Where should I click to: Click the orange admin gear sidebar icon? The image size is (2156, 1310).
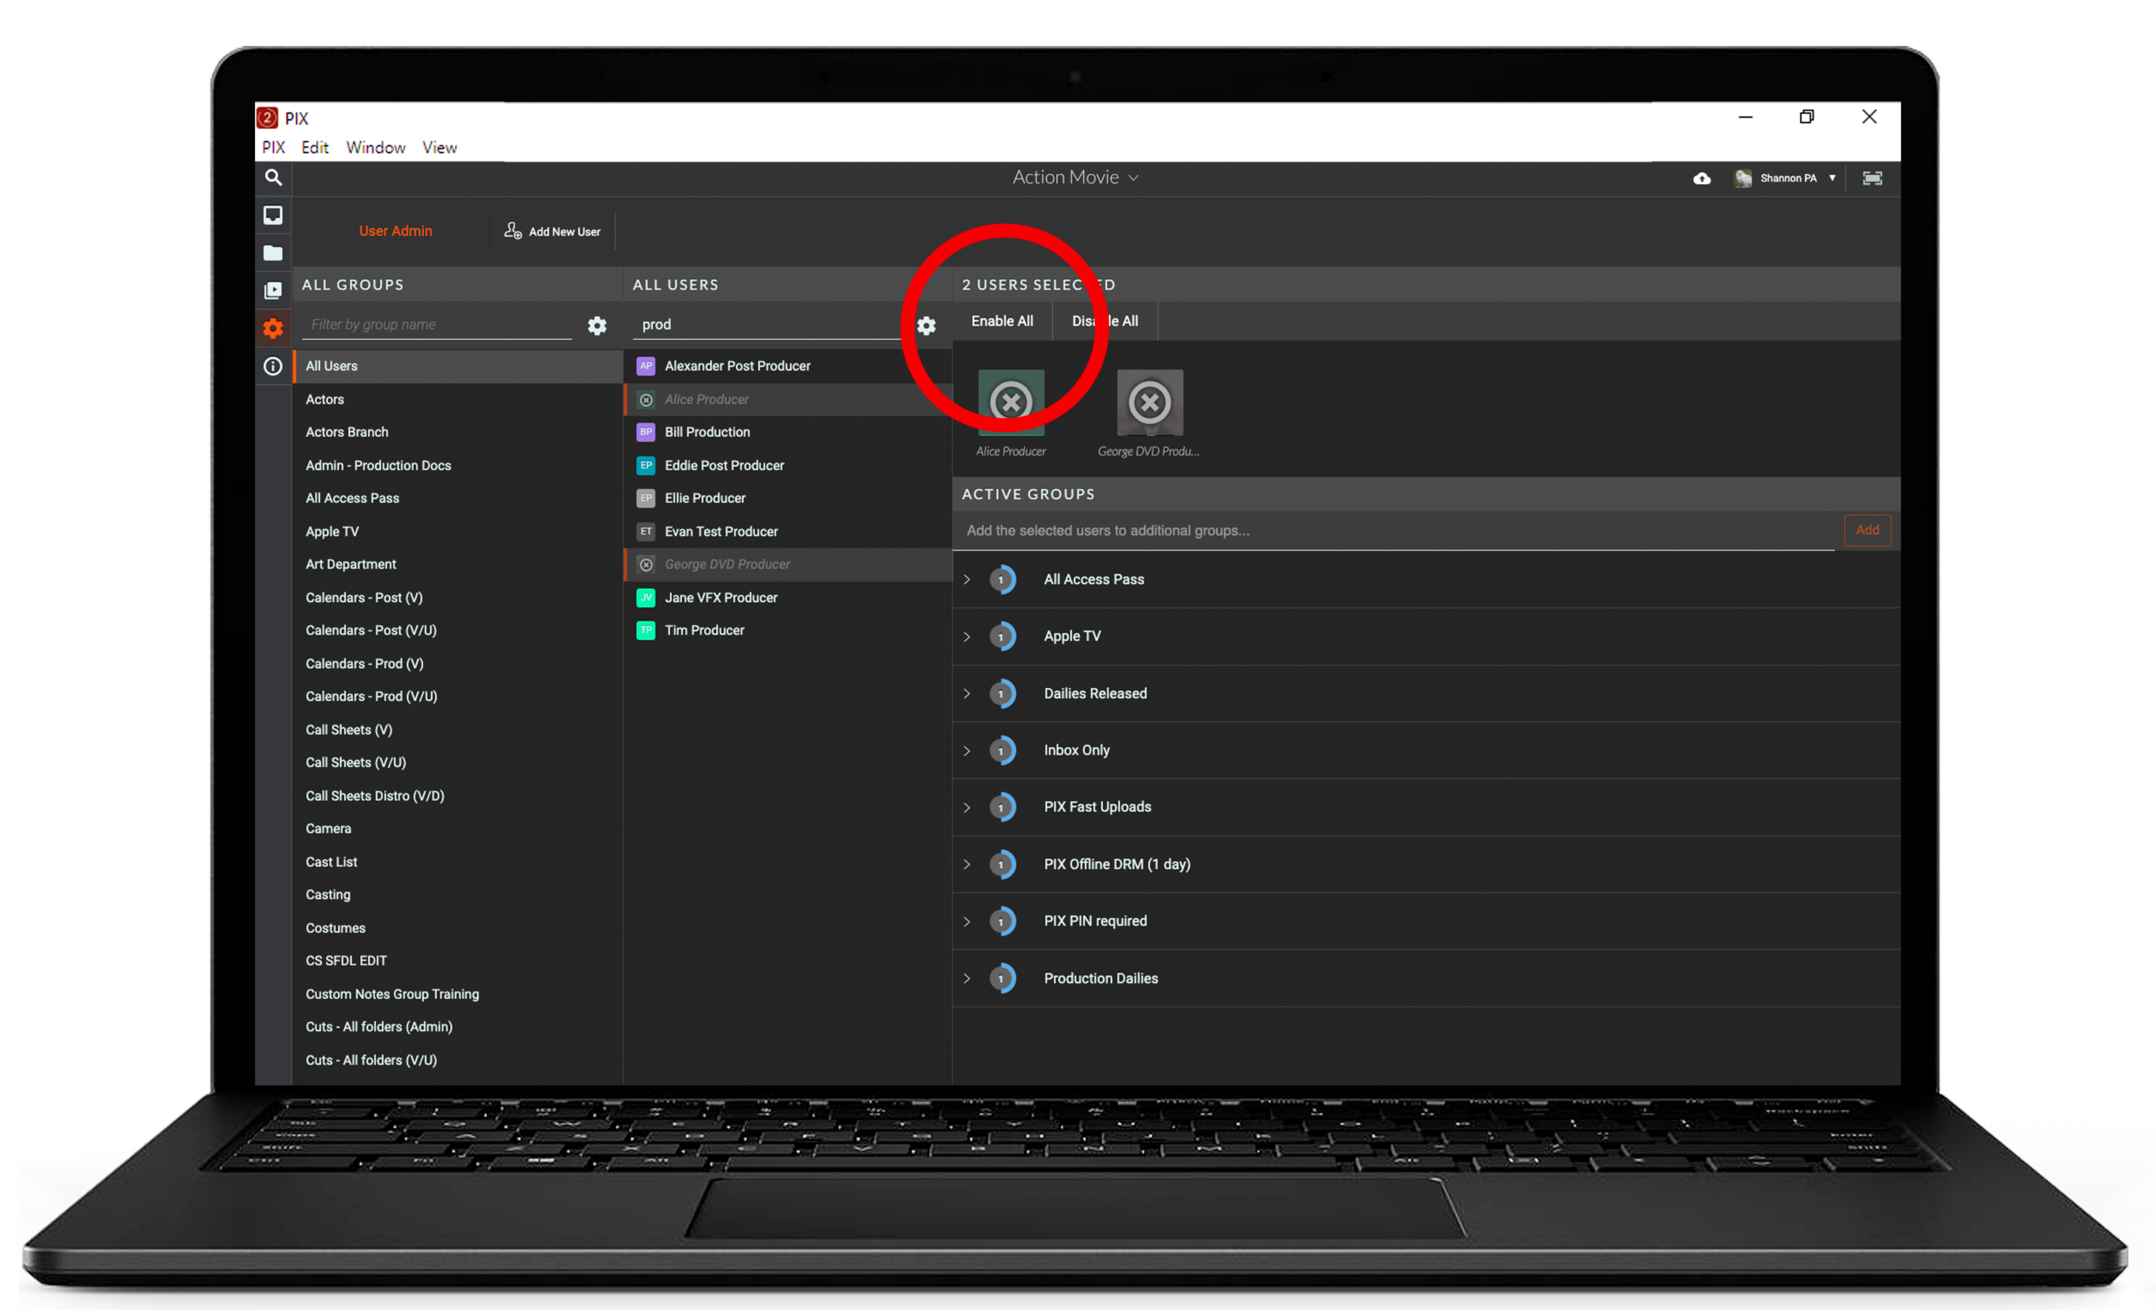click(273, 328)
